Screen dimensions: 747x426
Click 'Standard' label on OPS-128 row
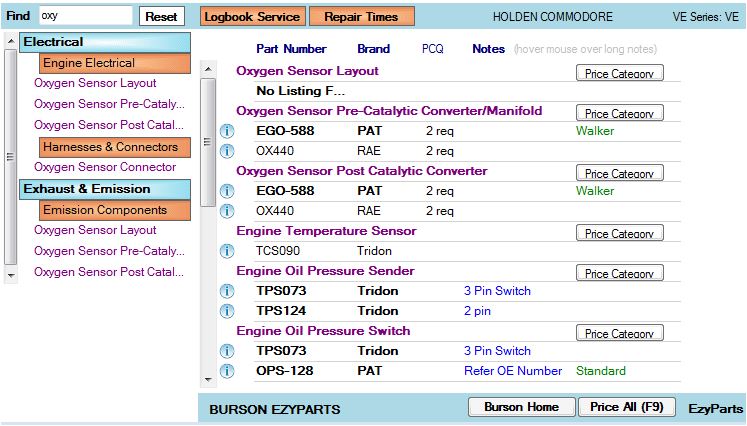(x=601, y=371)
